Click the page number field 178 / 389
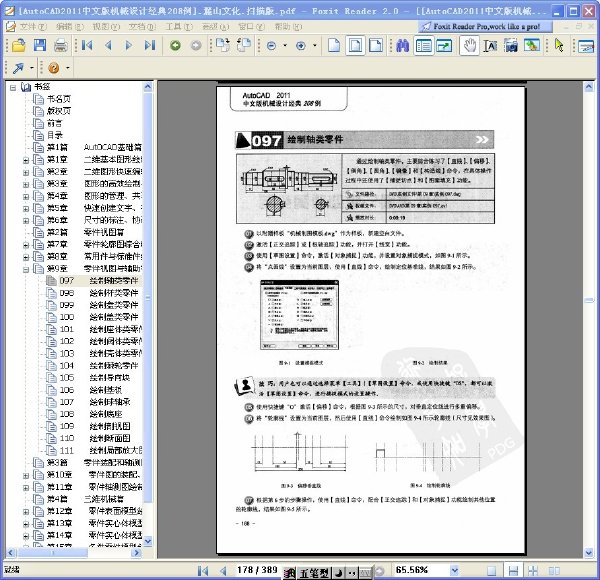 [x=257, y=570]
